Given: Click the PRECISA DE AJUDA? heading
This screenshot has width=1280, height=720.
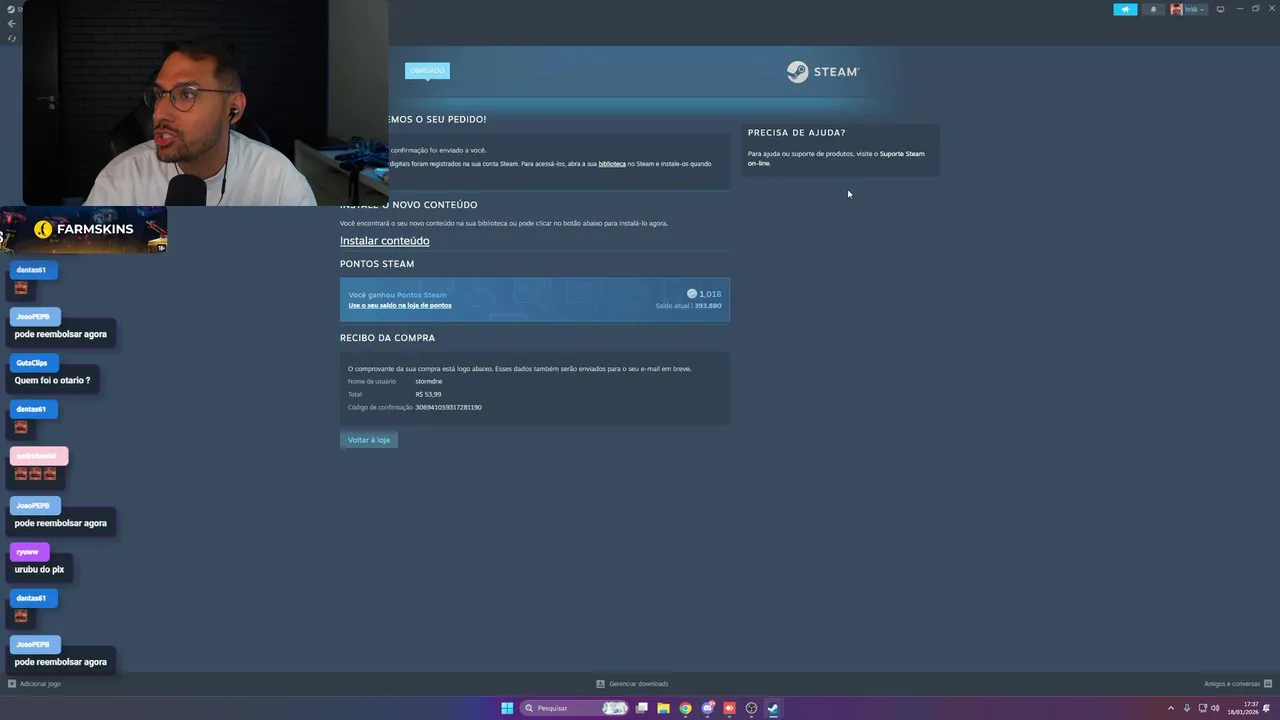Looking at the screenshot, I should 796,132.
